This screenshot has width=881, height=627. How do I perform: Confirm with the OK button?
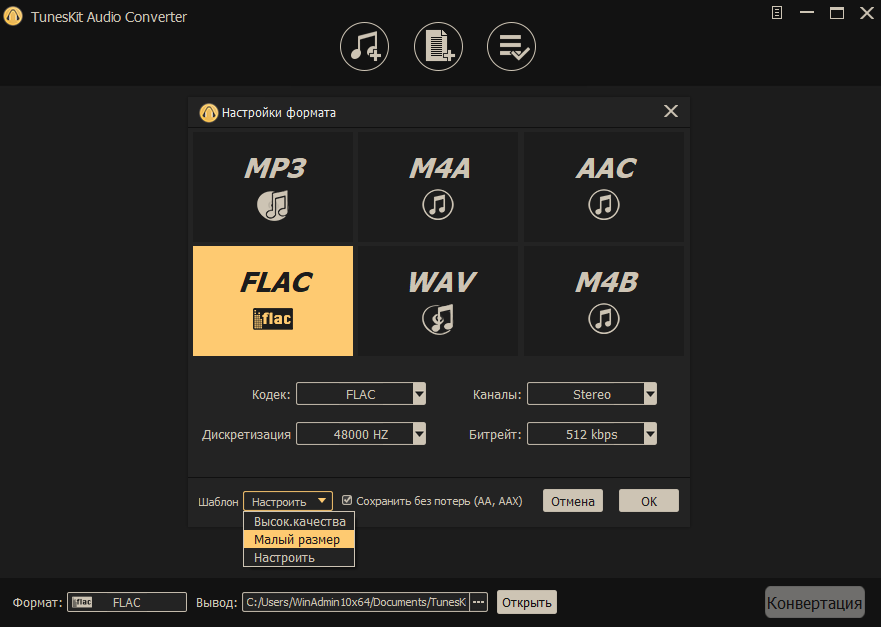tap(649, 501)
